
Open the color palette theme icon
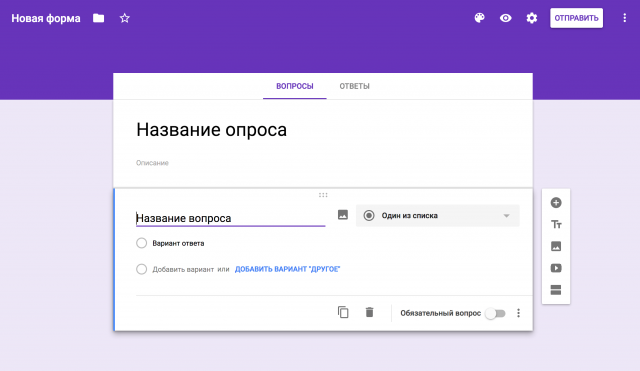click(x=480, y=18)
